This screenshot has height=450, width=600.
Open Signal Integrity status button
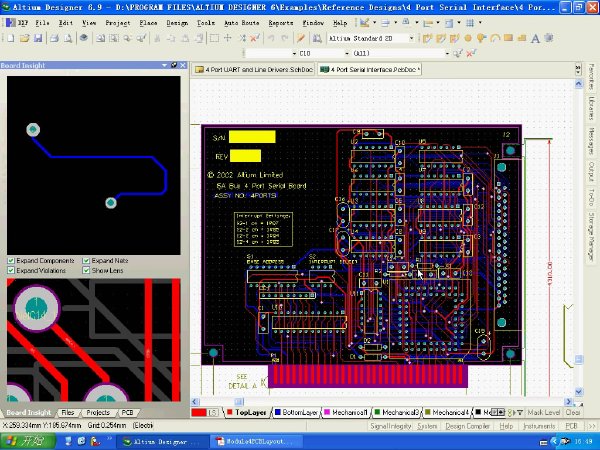[x=390, y=426]
